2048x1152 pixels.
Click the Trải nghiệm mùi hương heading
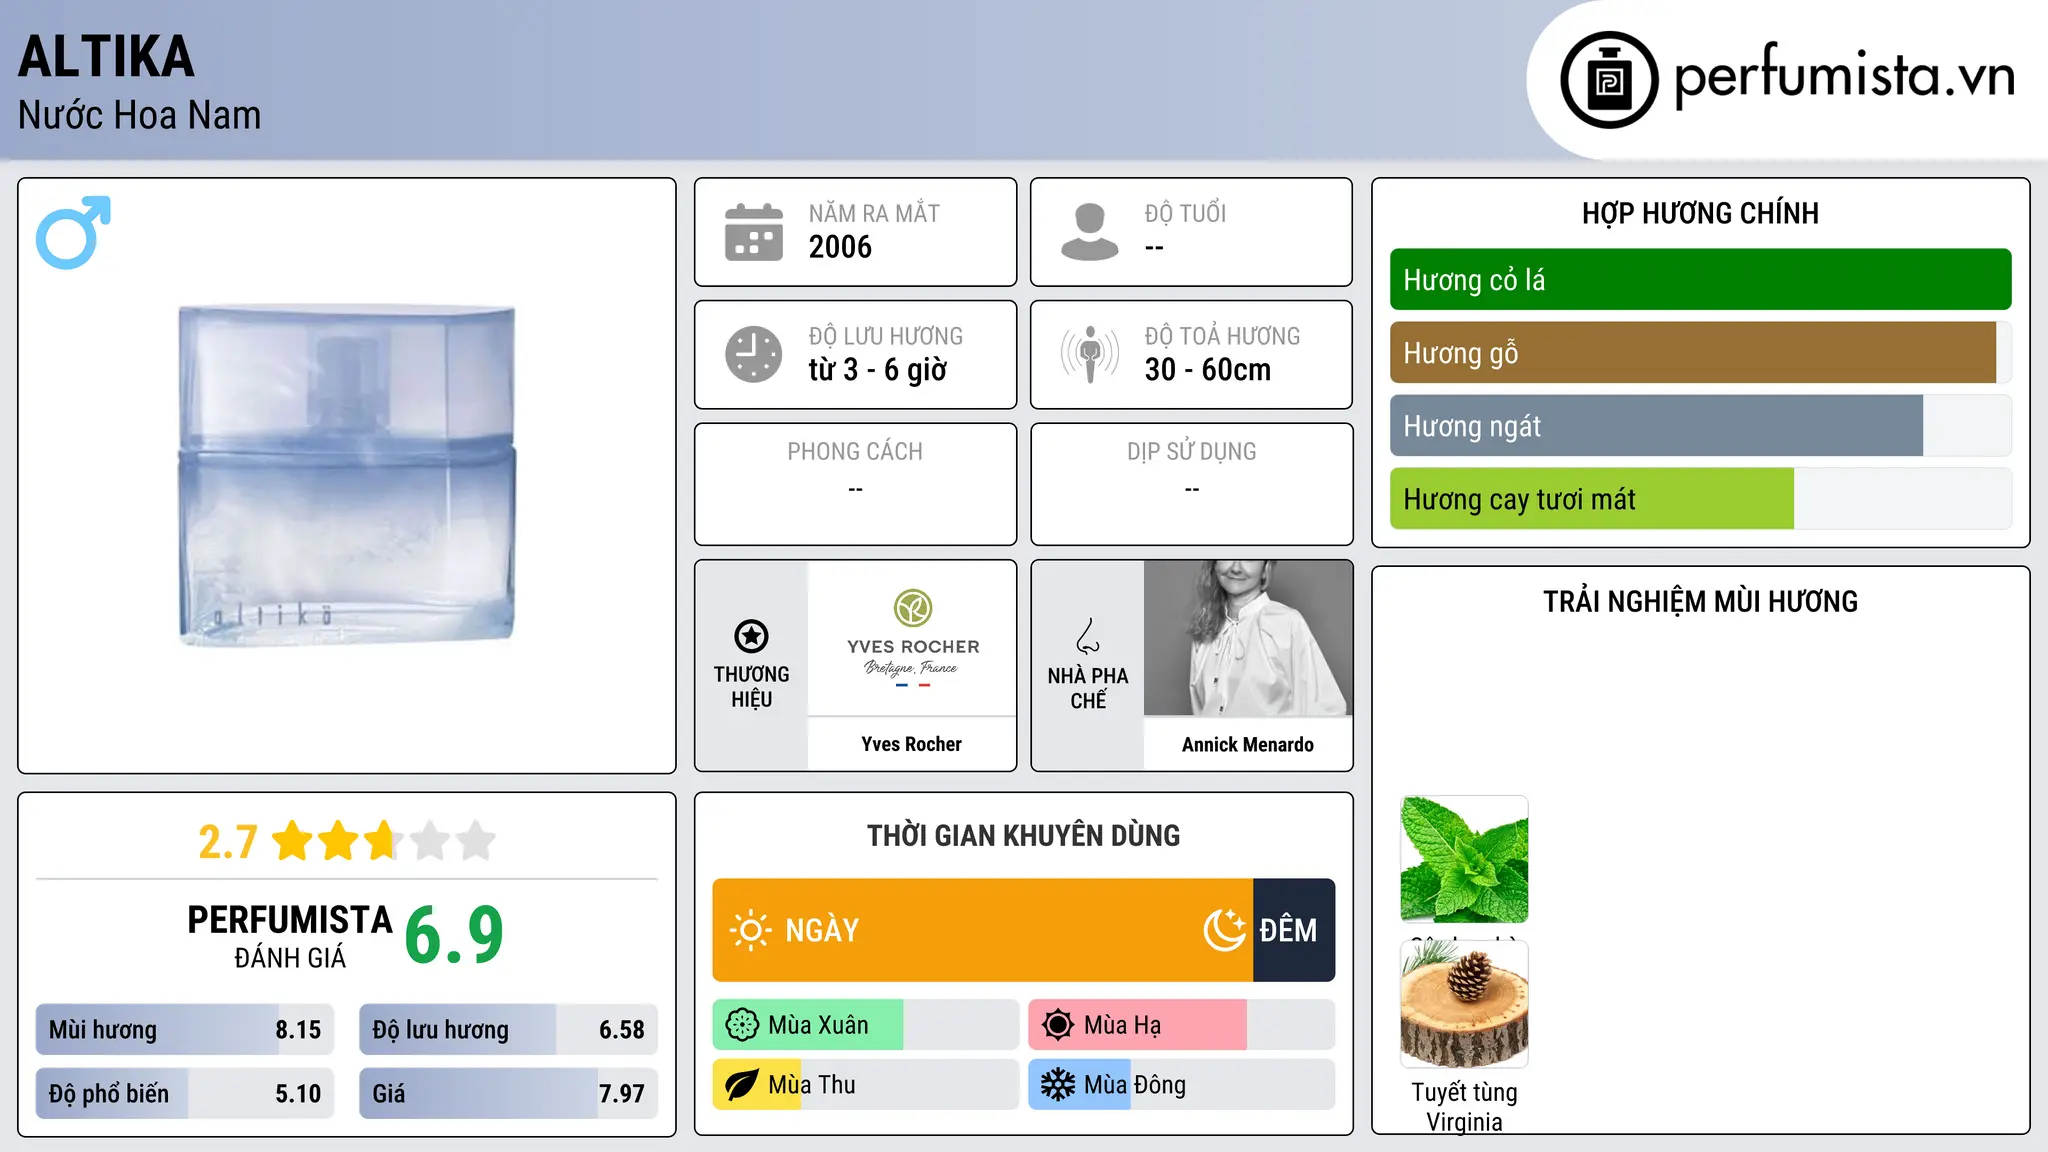[x=1700, y=601]
